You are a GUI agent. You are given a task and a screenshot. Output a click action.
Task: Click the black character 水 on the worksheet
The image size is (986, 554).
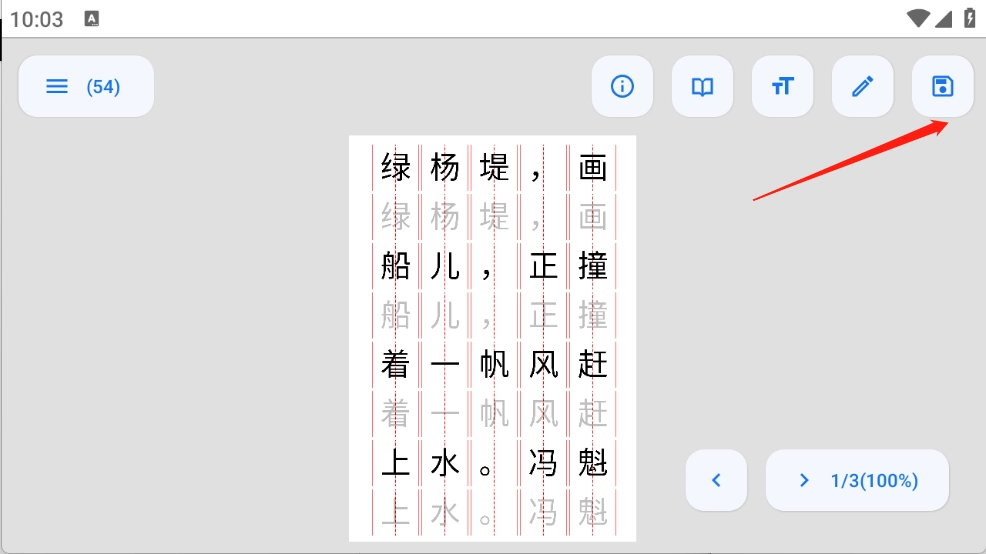click(x=445, y=463)
